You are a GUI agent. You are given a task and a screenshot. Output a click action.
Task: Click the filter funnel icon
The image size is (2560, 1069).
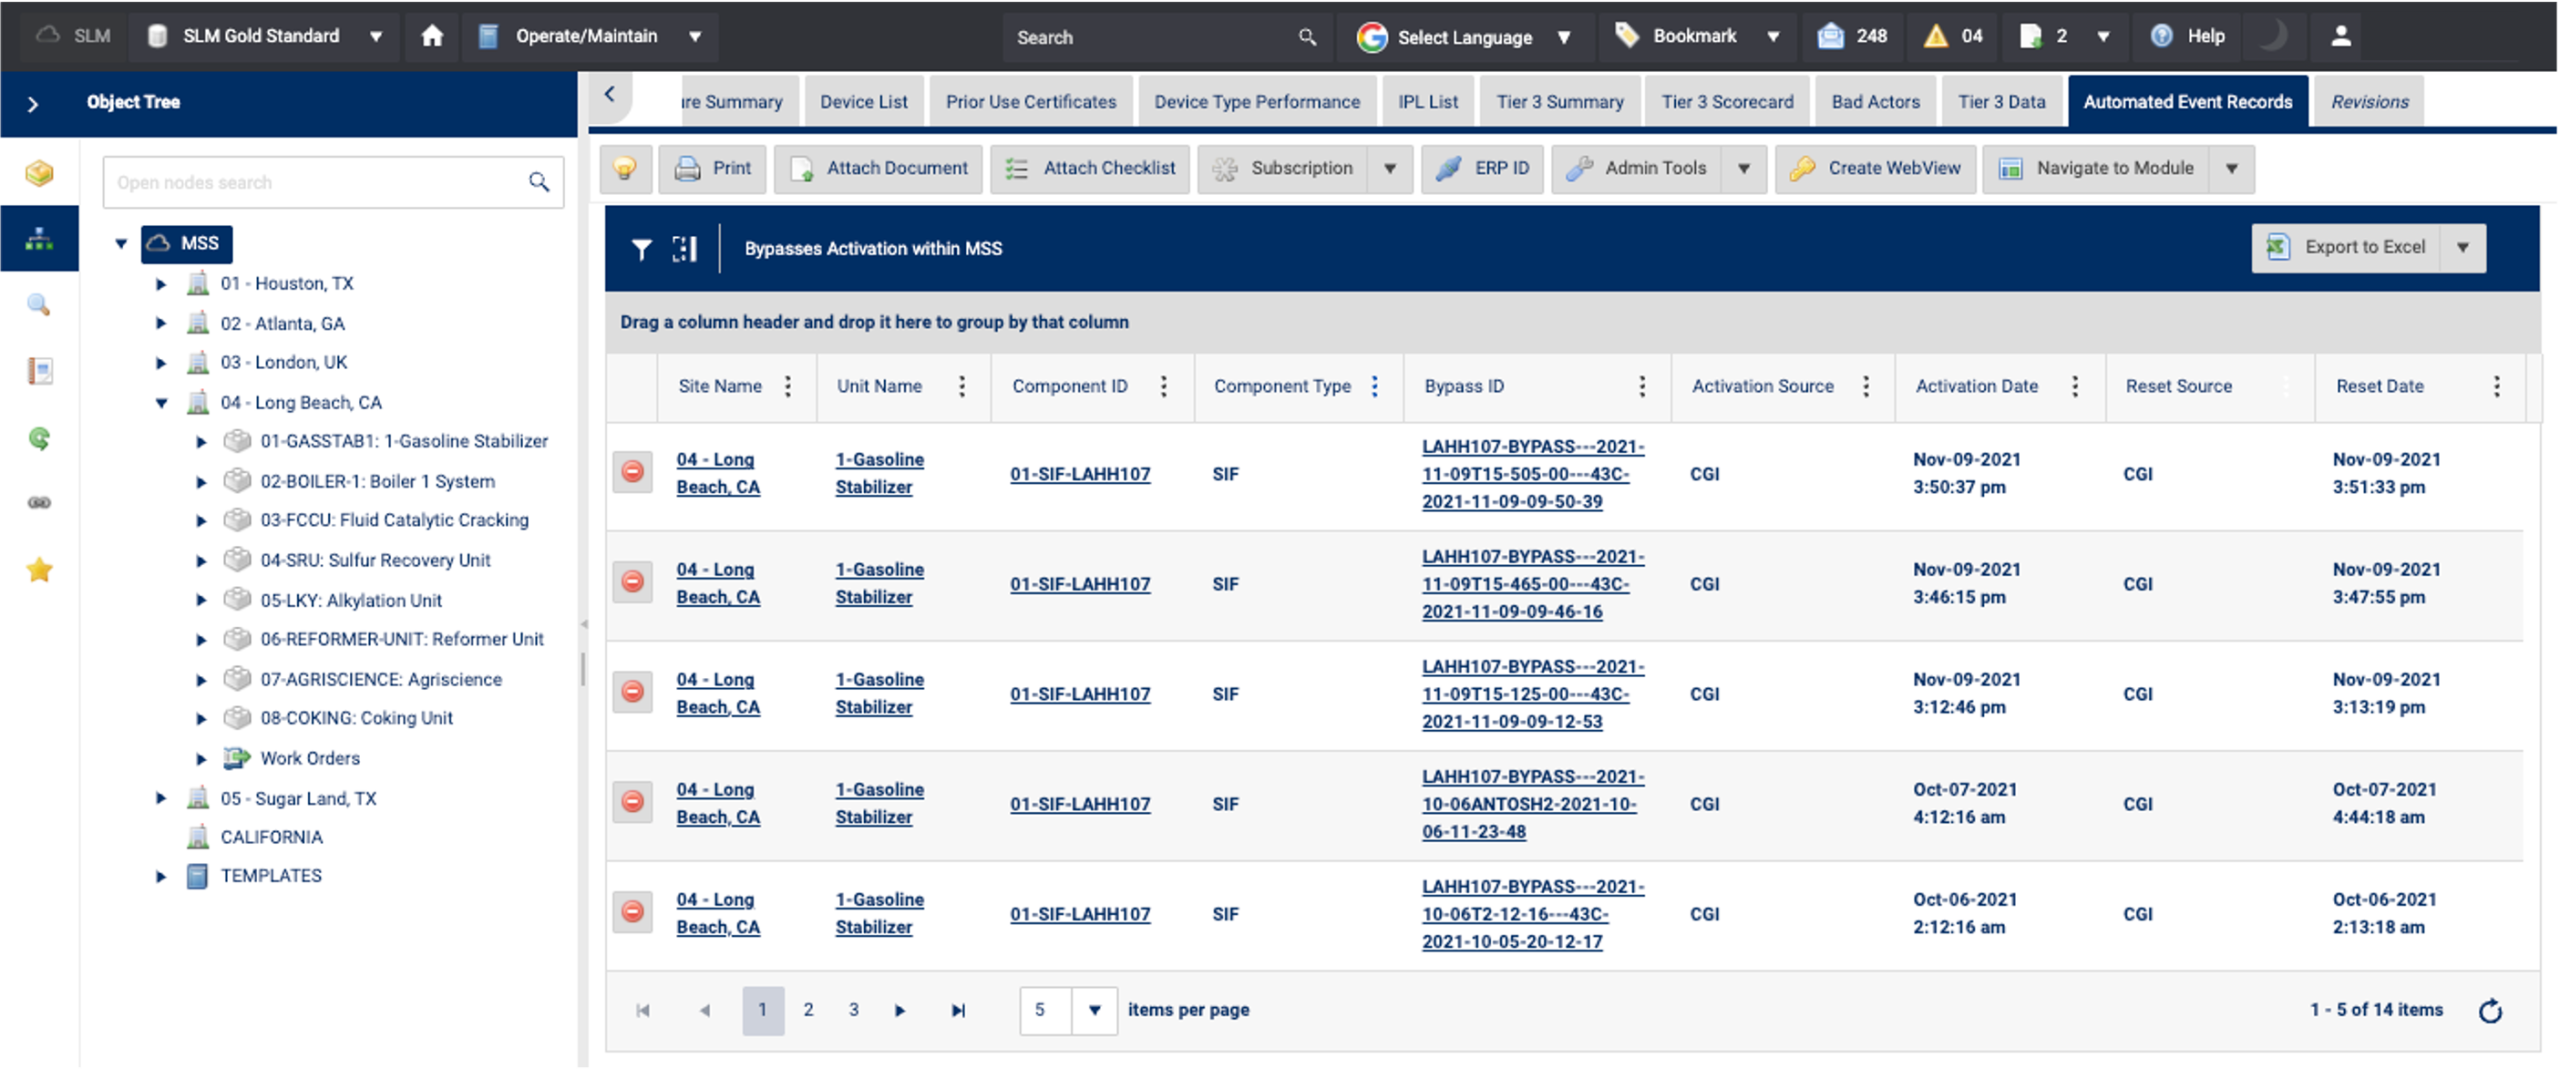click(x=641, y=249)
